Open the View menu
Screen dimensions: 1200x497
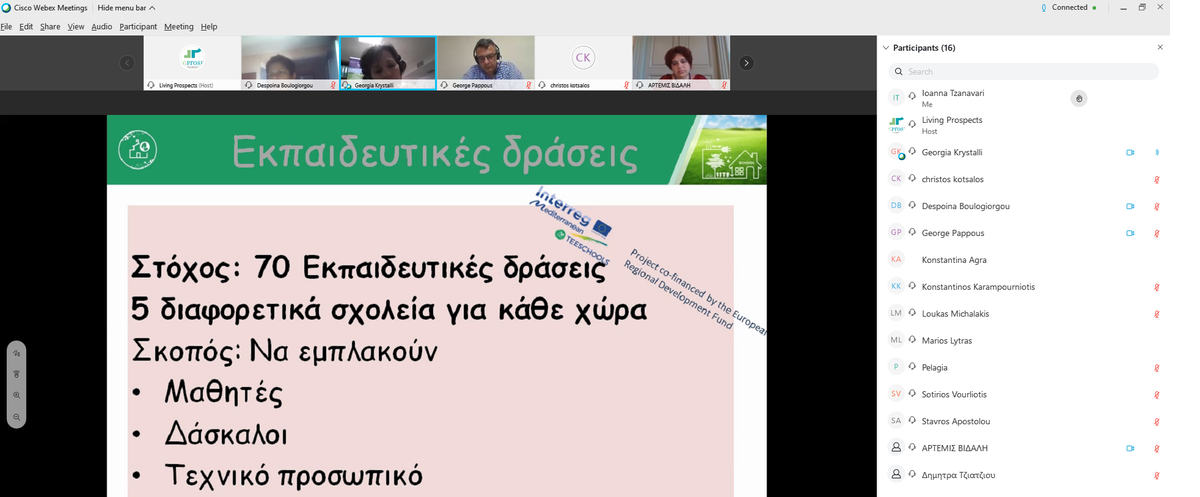coord(76,27)
